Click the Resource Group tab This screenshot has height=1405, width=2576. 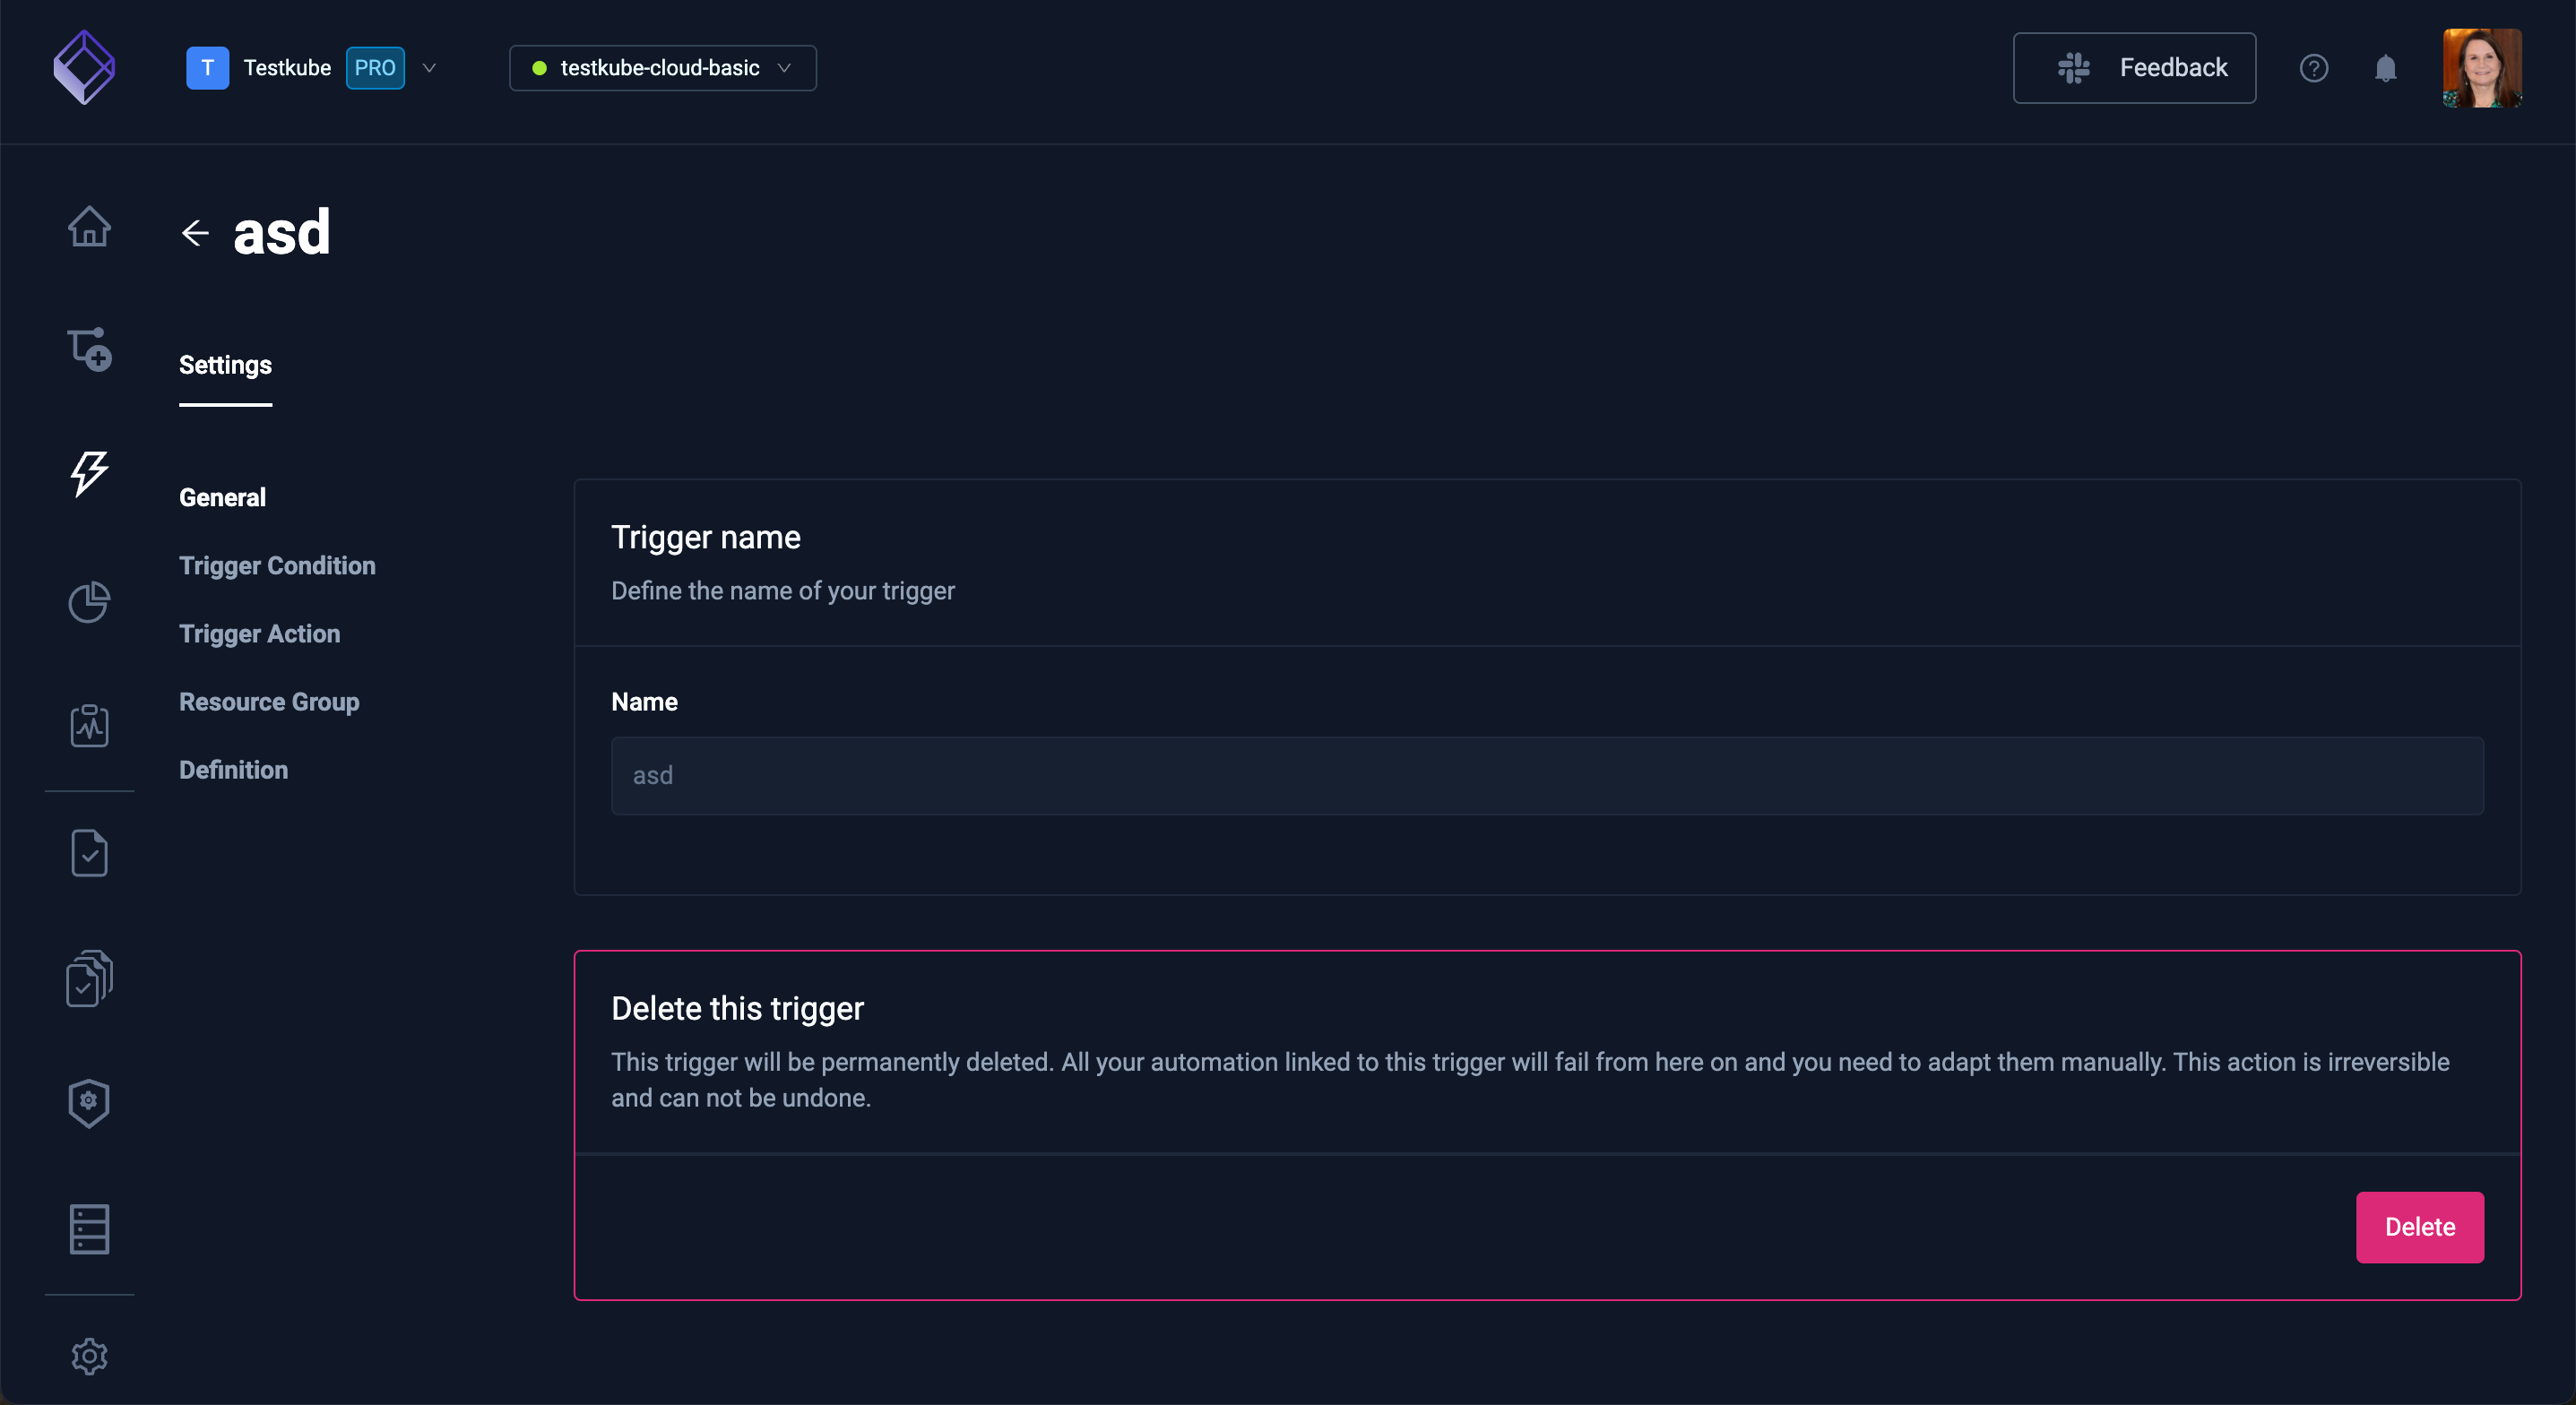268,702
